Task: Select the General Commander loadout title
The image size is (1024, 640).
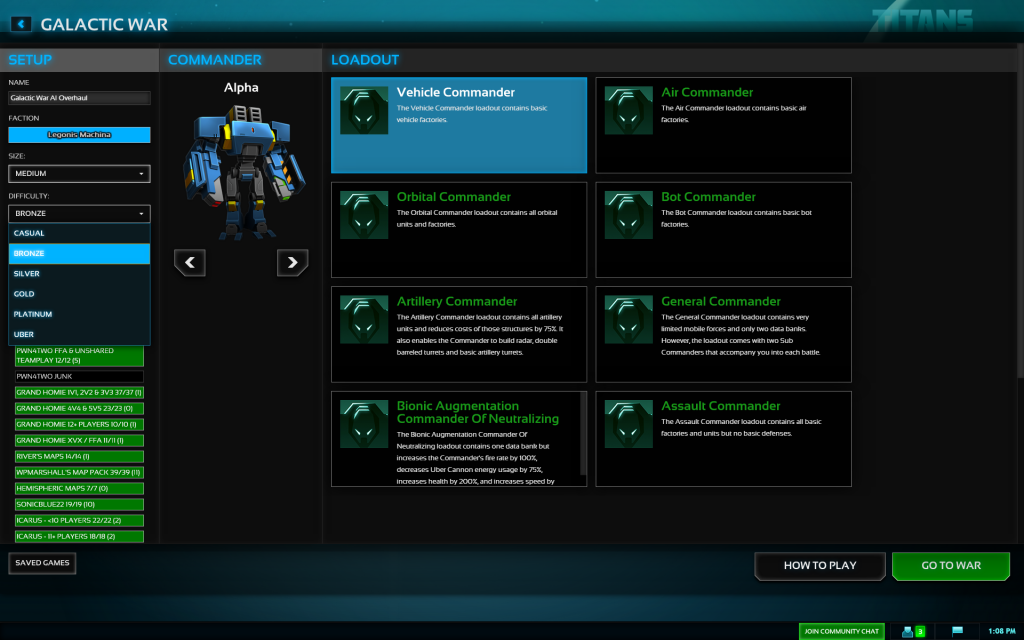Action: coord(721,301)
